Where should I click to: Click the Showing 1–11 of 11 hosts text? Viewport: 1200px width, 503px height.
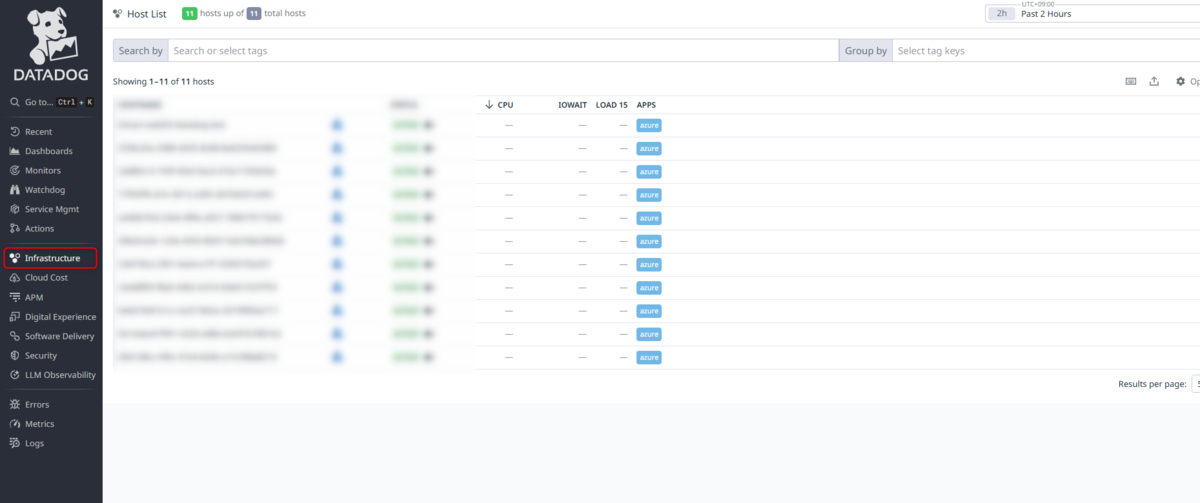[163, 82]
